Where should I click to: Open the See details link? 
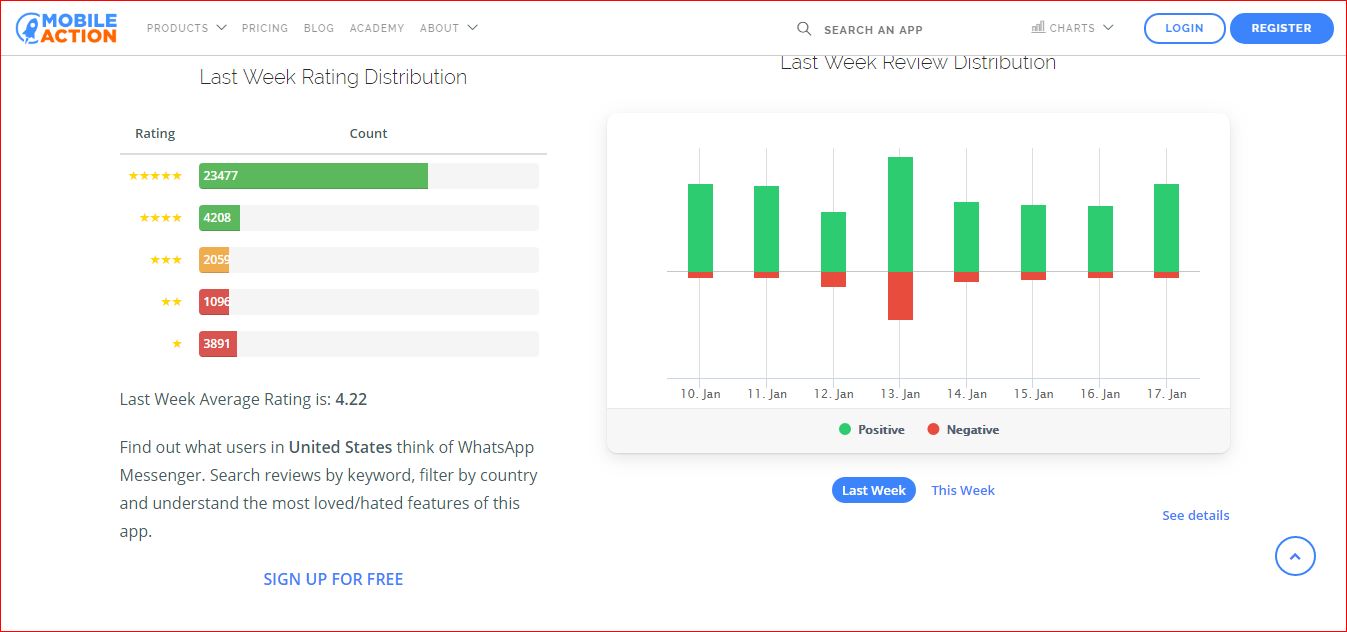point(1196,515)
